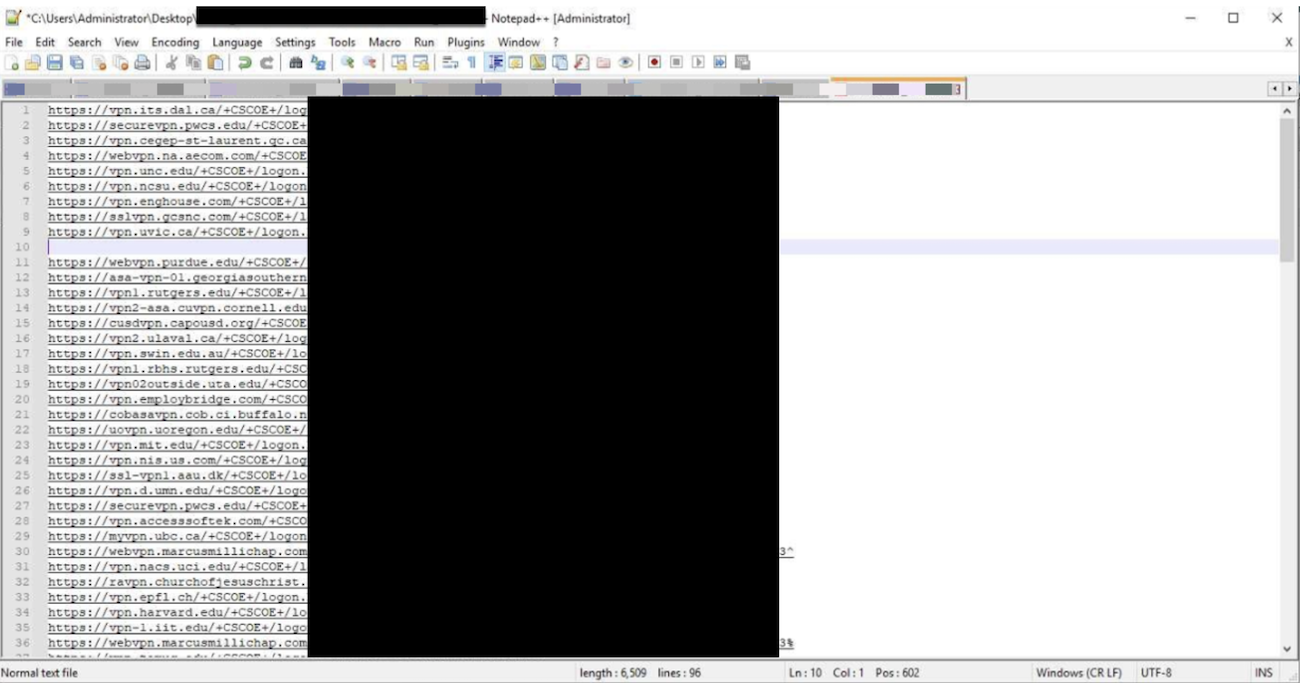Viewport: 1300px width, 683px height.
Task: Click the vpn.epfl.ch URL line
Action: [x=178, y=597]
